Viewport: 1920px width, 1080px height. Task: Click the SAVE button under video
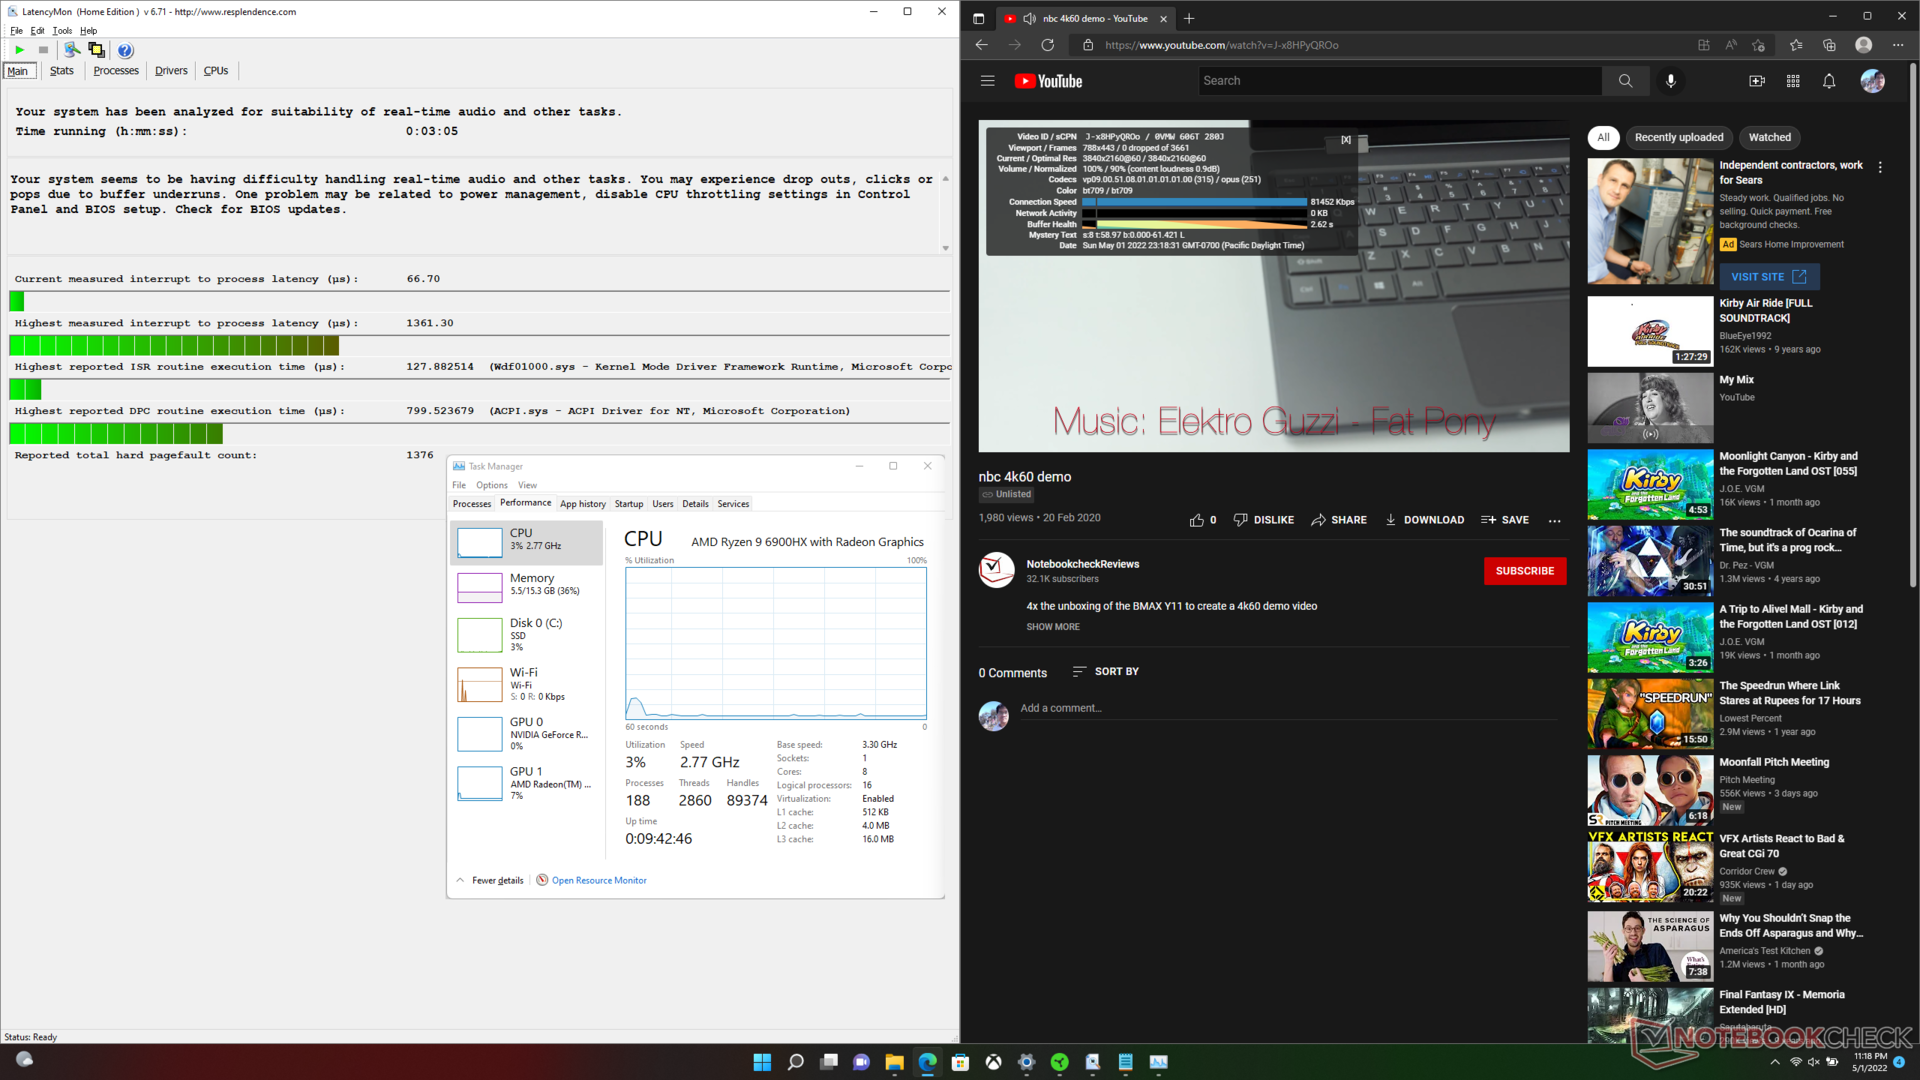tap(1505, 520)
